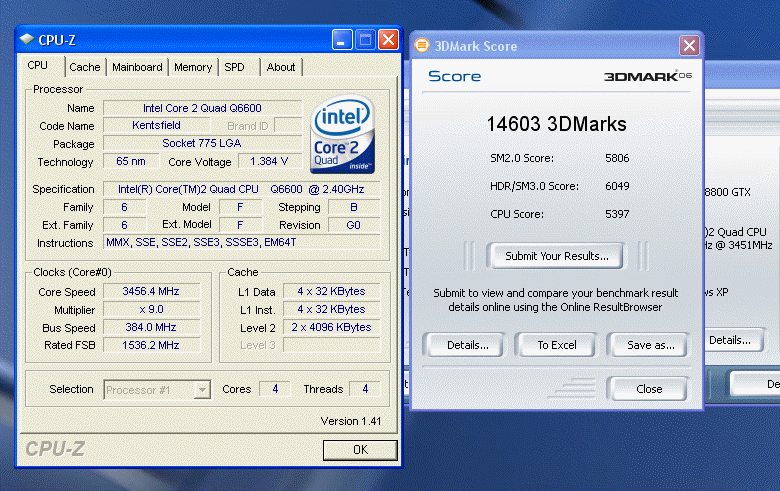
Task: Click the L1 Data value 4 x 32 KBytes
Action: click(x=332, y=291)
